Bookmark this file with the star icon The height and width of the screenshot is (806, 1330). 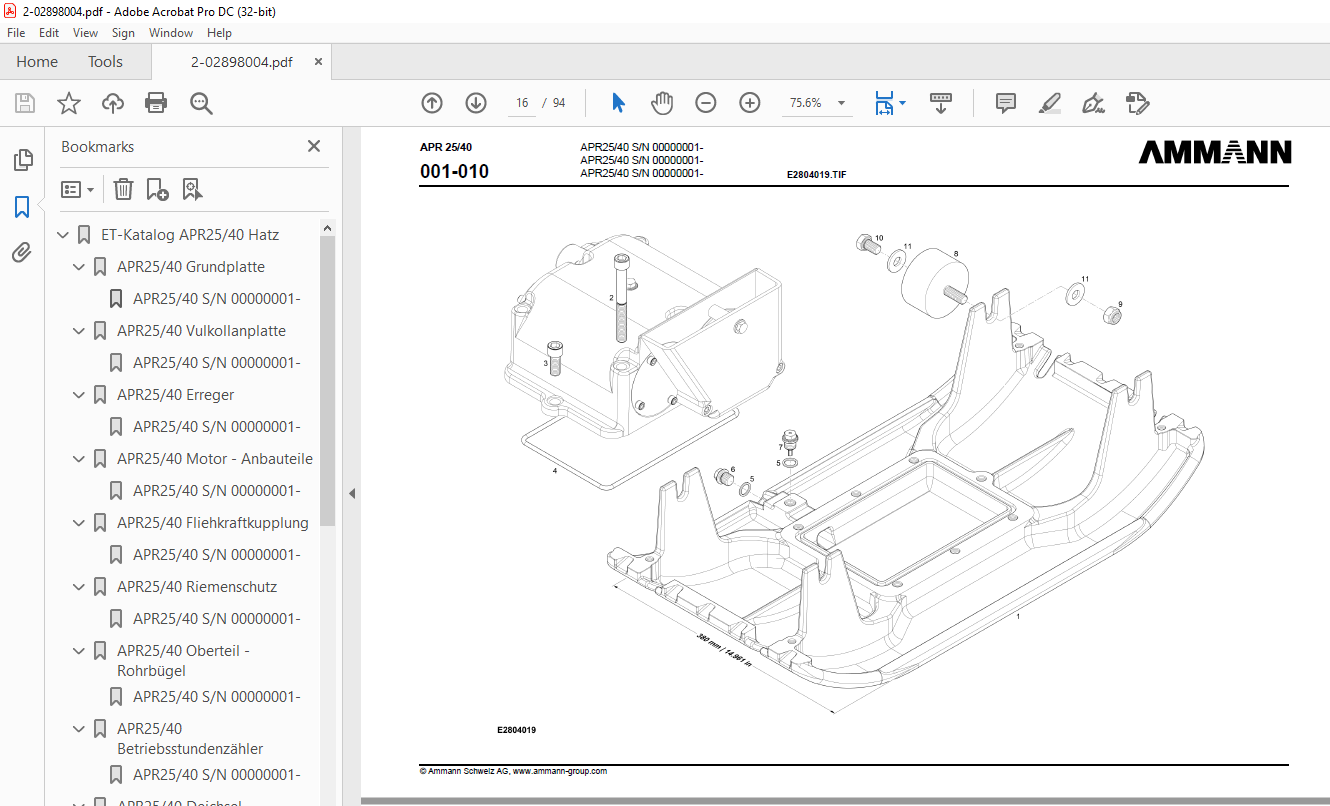point(69,103)
